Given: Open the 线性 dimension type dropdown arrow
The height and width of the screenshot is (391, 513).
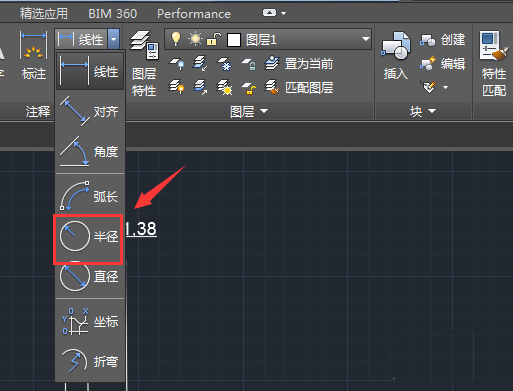Looking at the screenshot, I should (x=114, y=39).
